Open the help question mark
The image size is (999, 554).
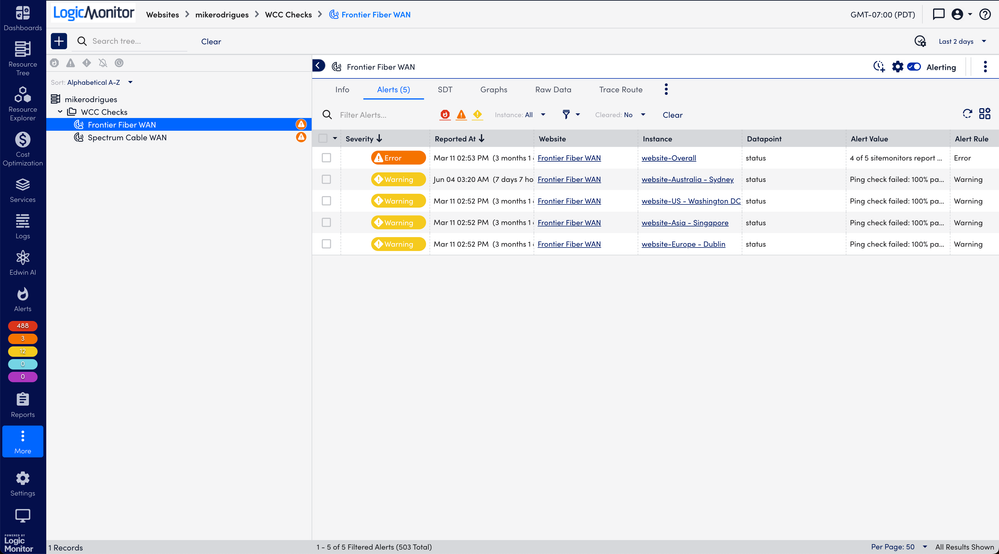tap(984, 14)
